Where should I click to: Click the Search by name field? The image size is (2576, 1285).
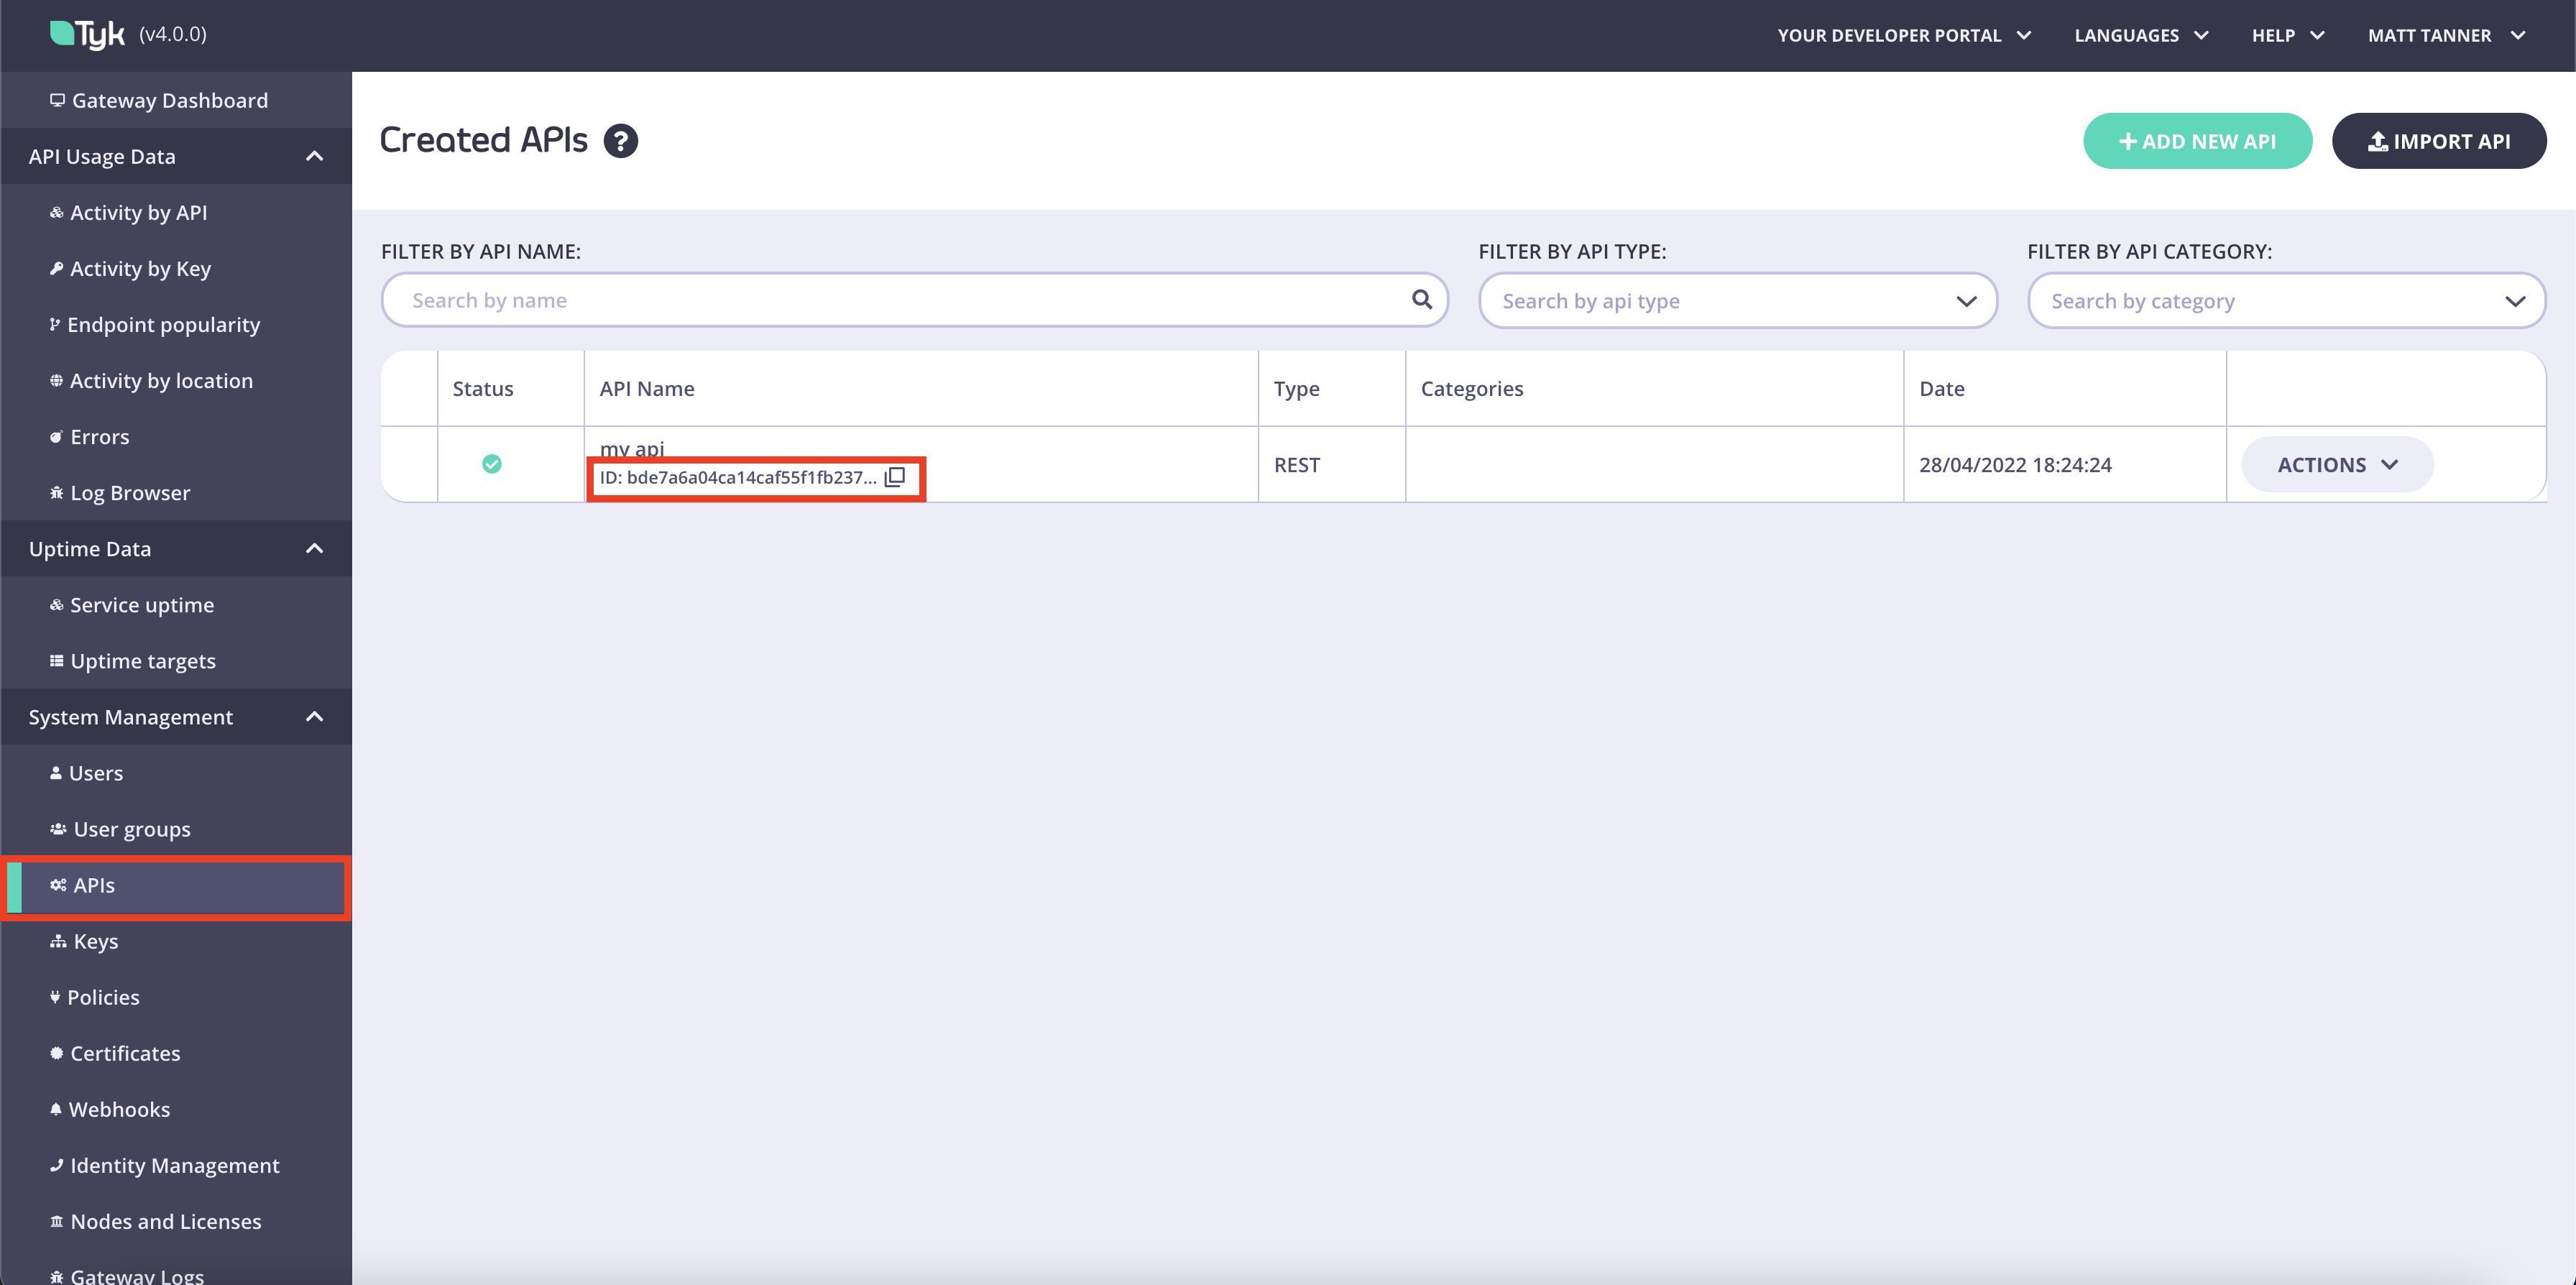tap(900, 300)
